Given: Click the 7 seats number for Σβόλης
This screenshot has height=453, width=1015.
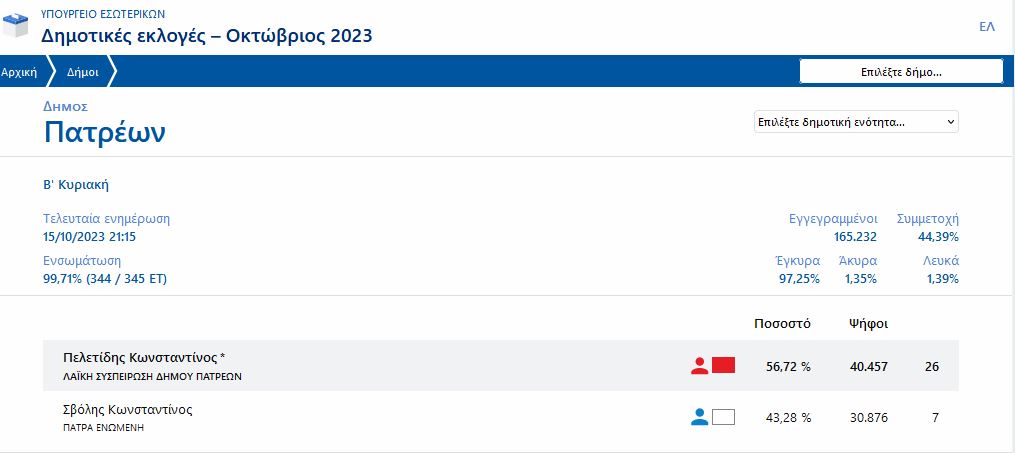Looking at the screenshot, I should [x=935, y=417].
